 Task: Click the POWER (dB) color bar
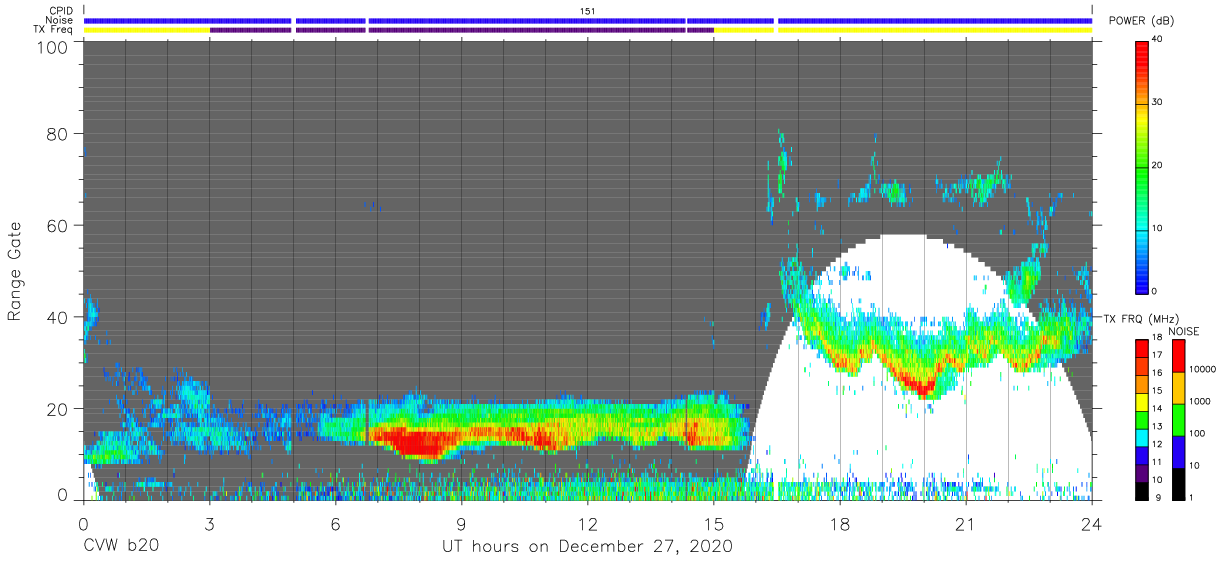(1142, 166)
